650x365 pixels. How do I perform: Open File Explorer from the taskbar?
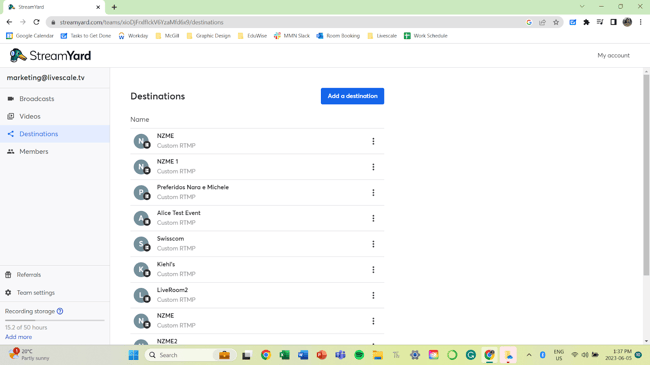tap(378, 355)
